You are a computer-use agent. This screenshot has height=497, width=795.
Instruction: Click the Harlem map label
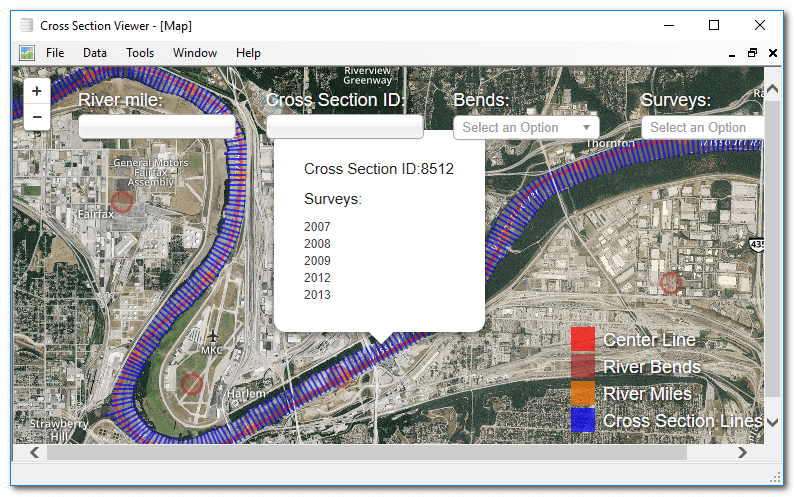[x=246, y=394]
